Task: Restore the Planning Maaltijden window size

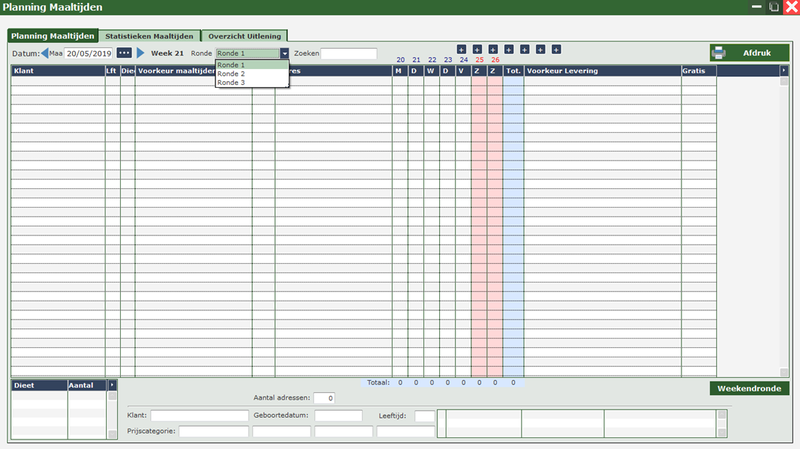Action: pyautogui.click(x=774, y=7)
